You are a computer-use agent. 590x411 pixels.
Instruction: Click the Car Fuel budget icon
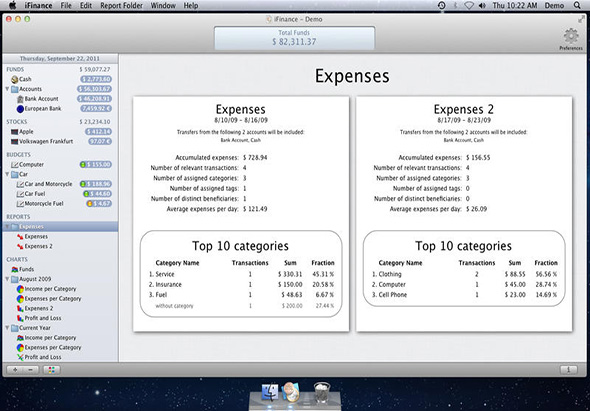pos(20,194)
